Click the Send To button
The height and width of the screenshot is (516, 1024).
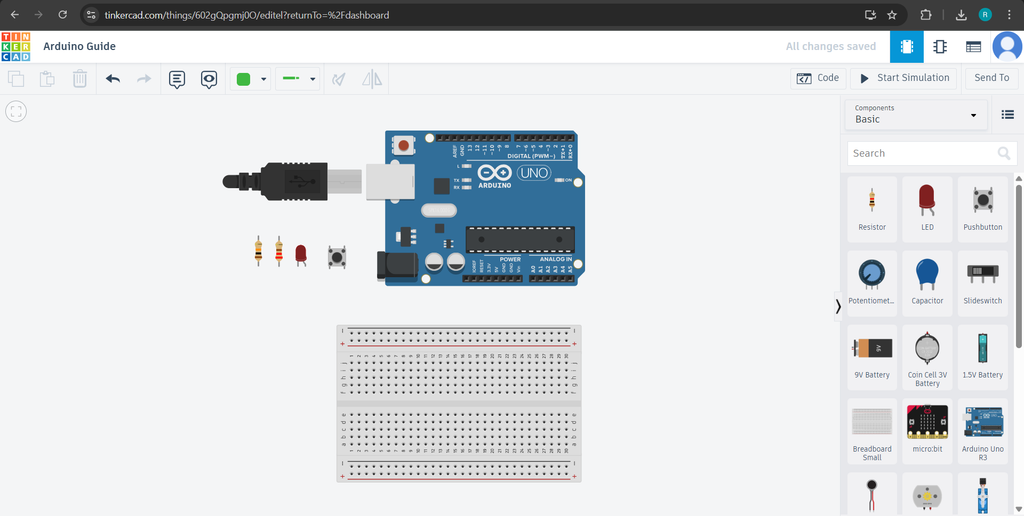coord(991,78)
